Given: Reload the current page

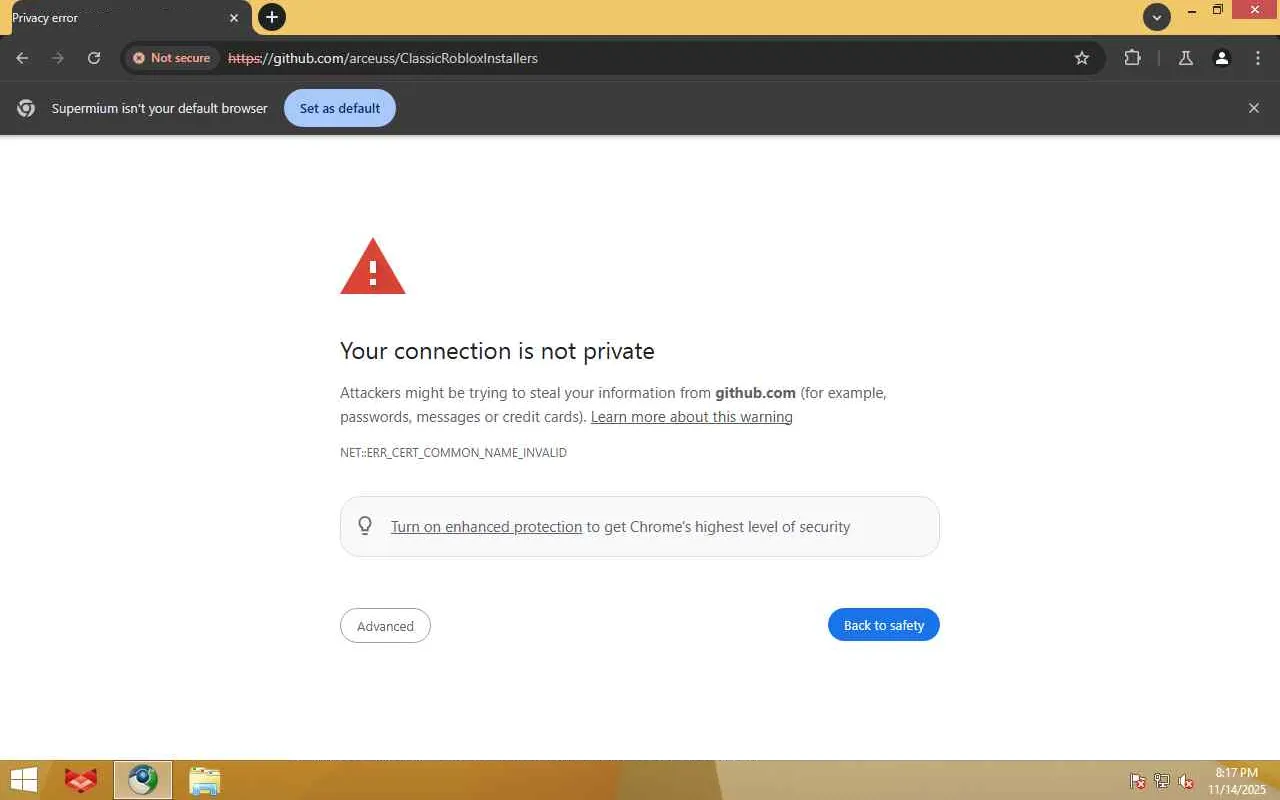Looking at the screenshot, I should tap(94, 58).
